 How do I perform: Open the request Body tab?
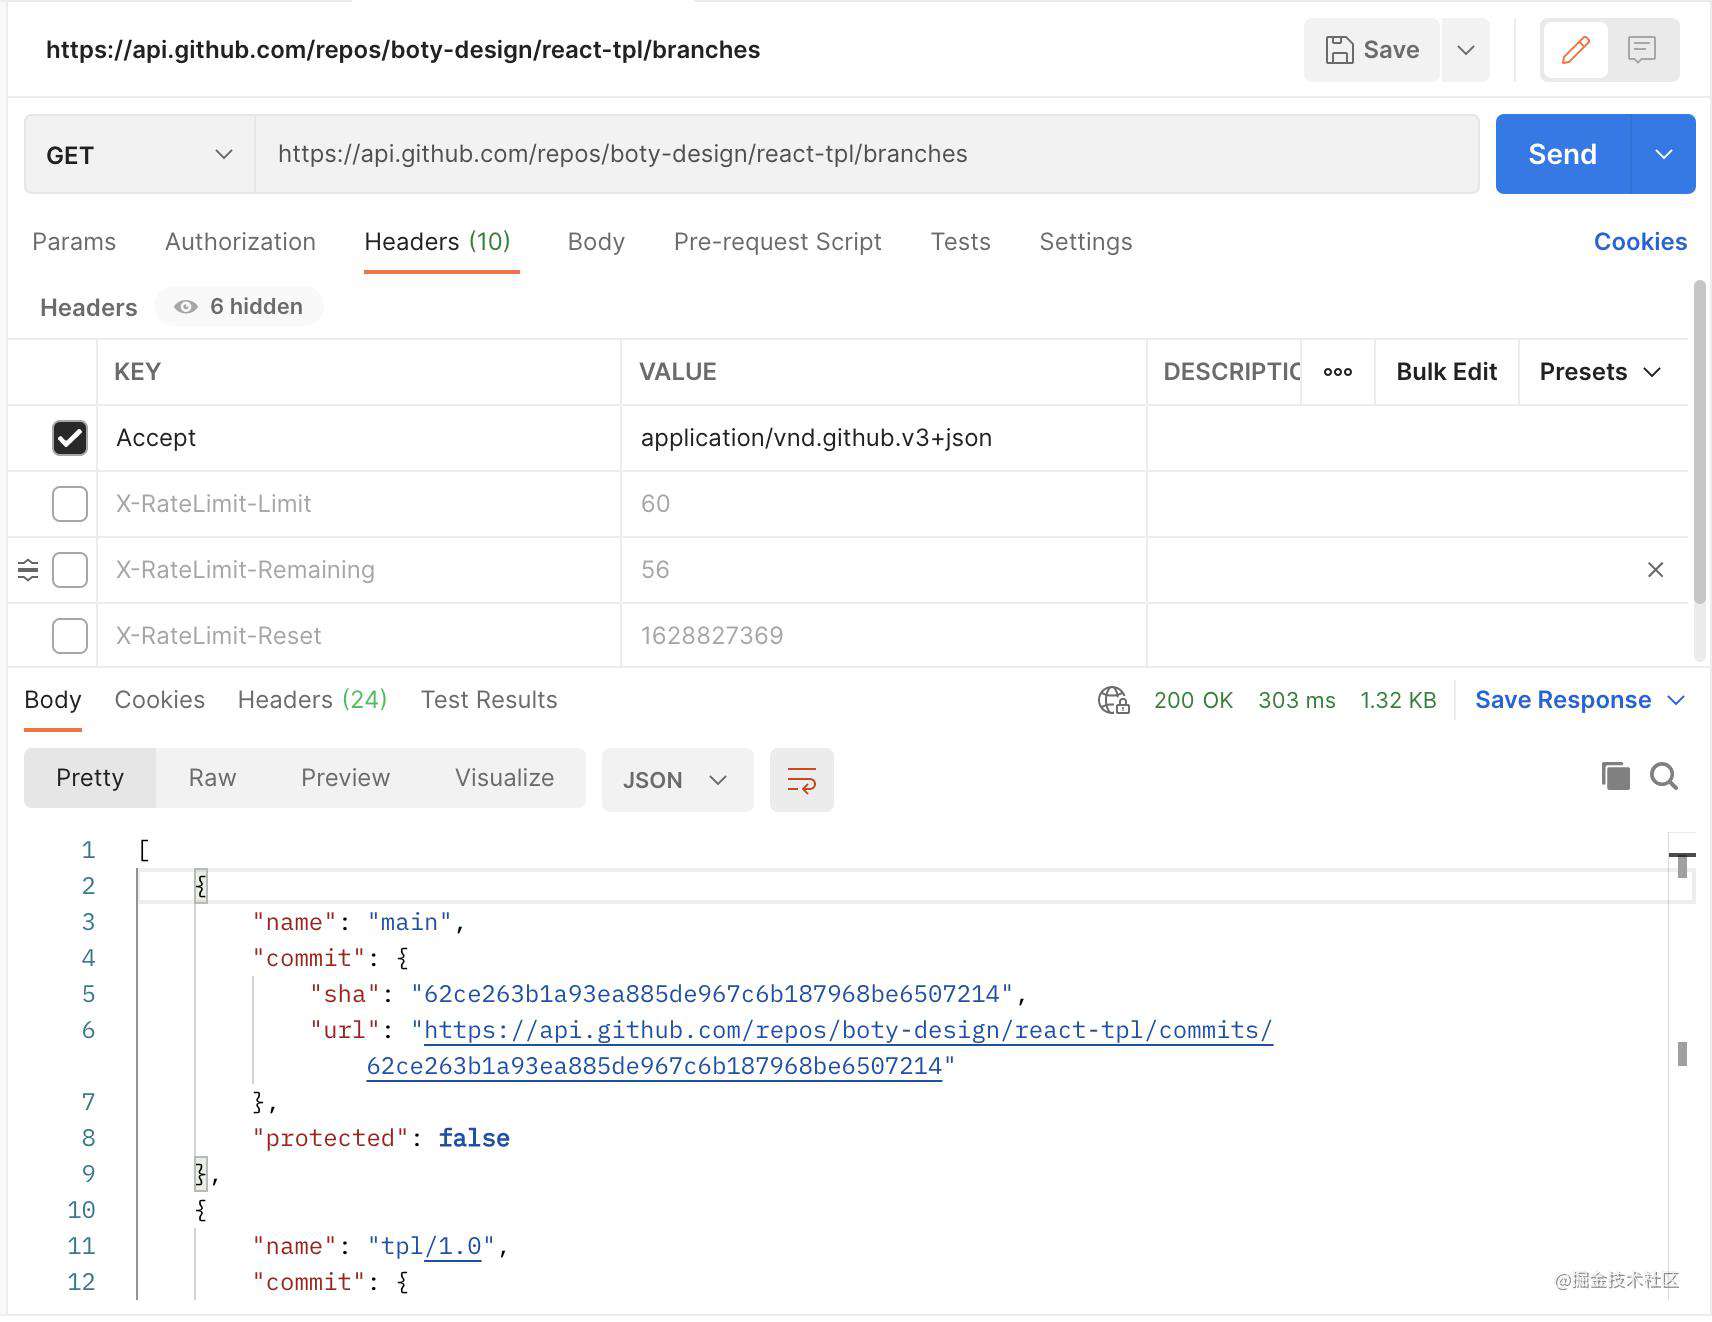[596, 242]
